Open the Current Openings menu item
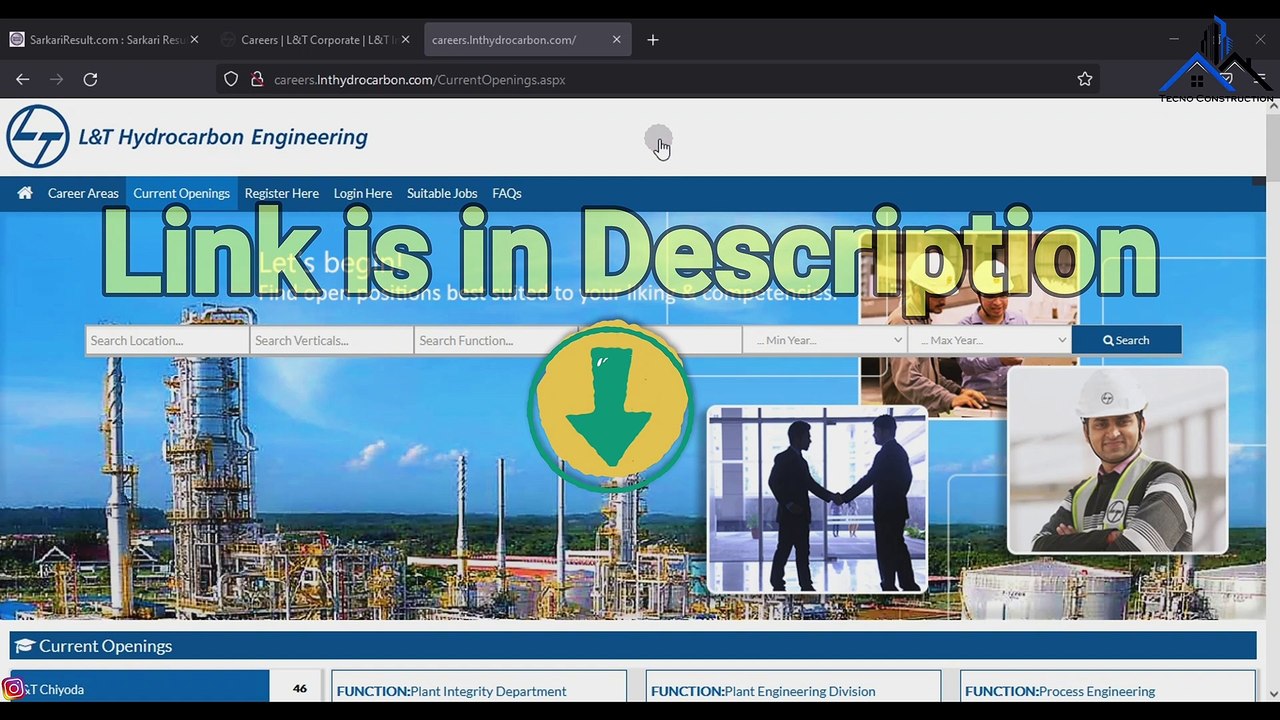The width and height of the screenshot is (1280, 720). (181, 193)
